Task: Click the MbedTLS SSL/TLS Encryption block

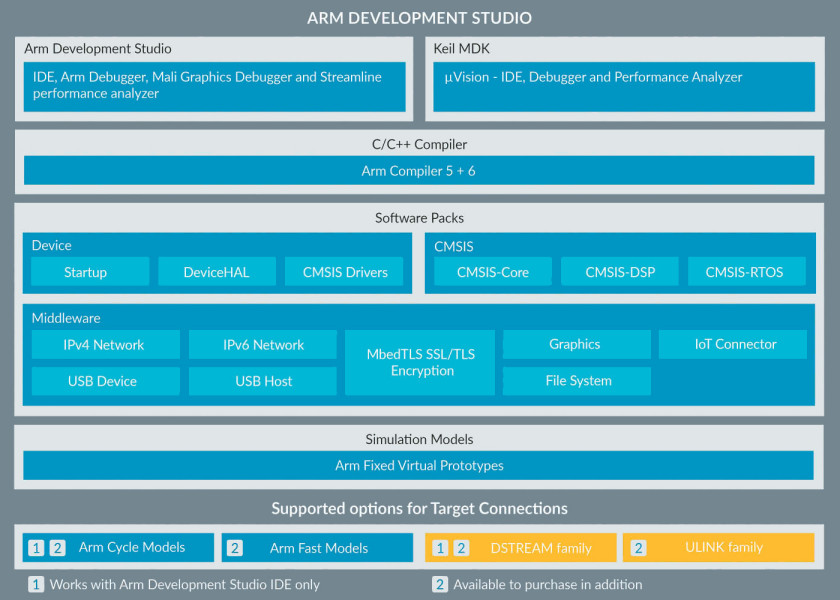Action: (420, 363)
